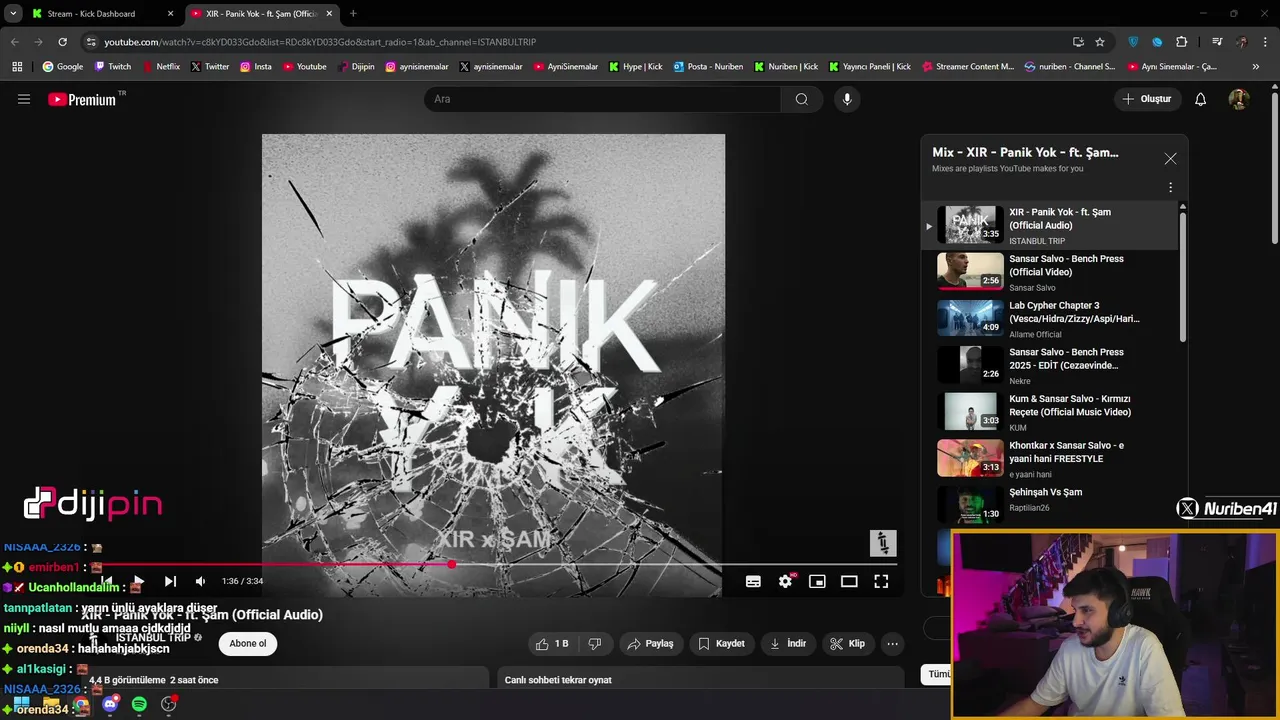The image size is (1280, 720).
Task: Skip to the next video
Action: pyautogui.click(x=170, y=581)
